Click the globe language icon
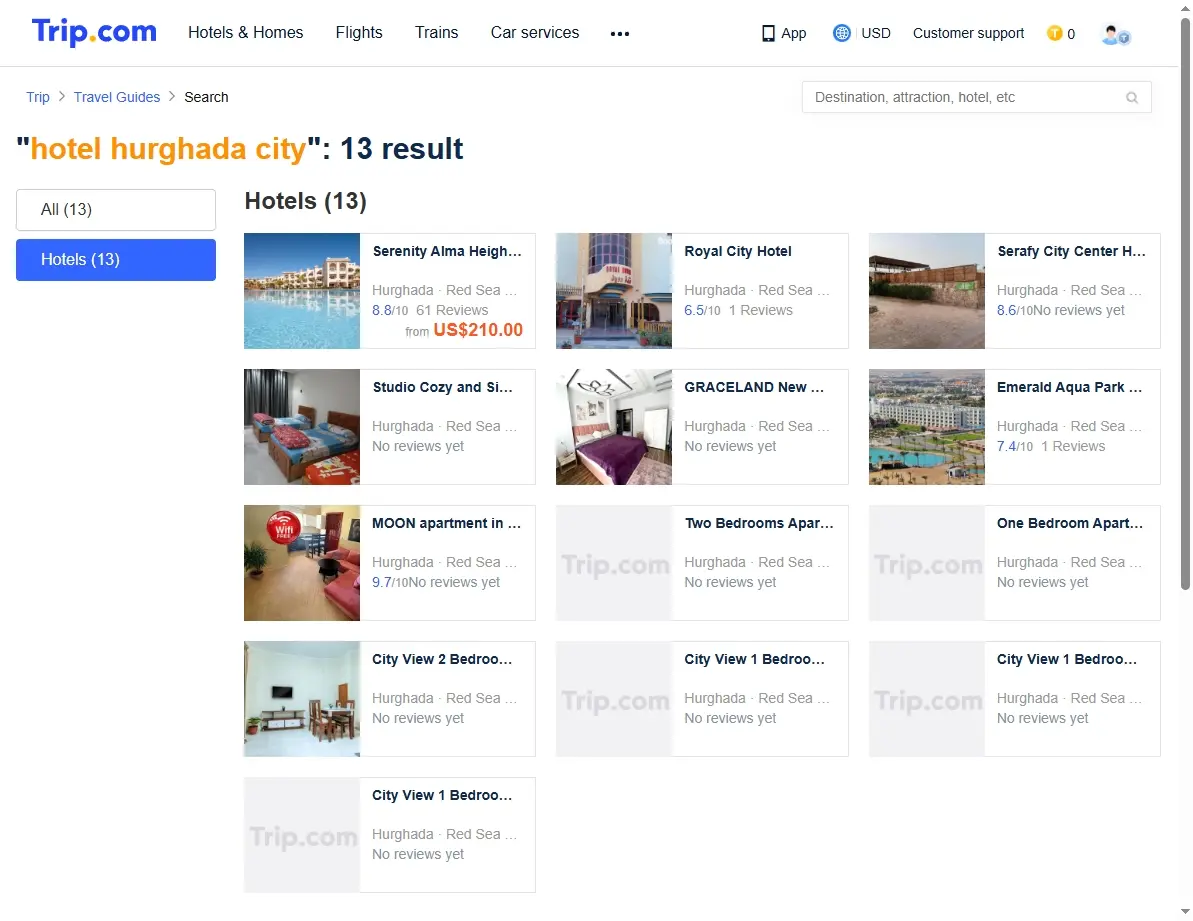Viewport: 1193px width, 921px height. 841,33
